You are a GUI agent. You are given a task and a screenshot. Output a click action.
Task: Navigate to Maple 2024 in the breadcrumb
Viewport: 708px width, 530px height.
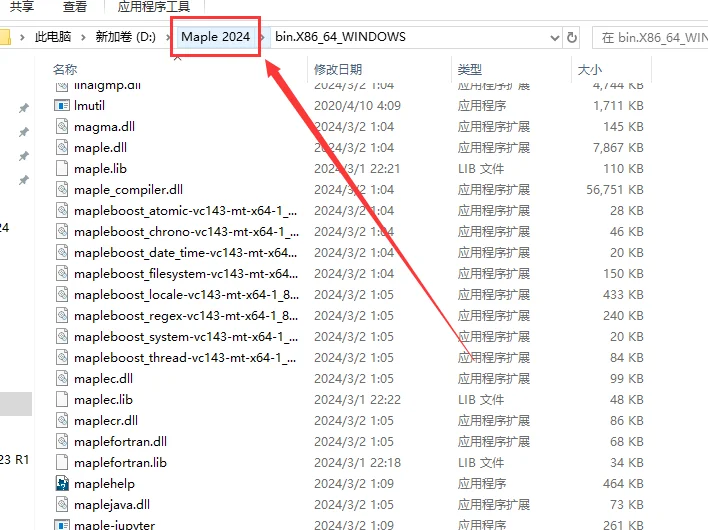coord(215,37)
